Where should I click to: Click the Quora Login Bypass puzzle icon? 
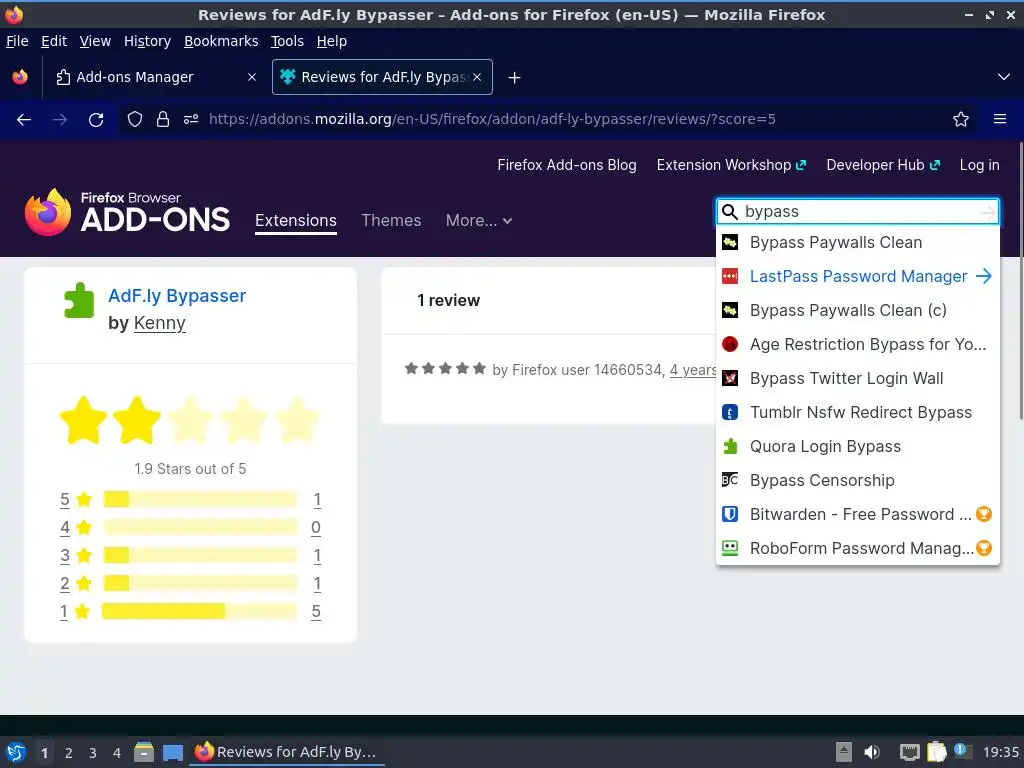point(730,446)
